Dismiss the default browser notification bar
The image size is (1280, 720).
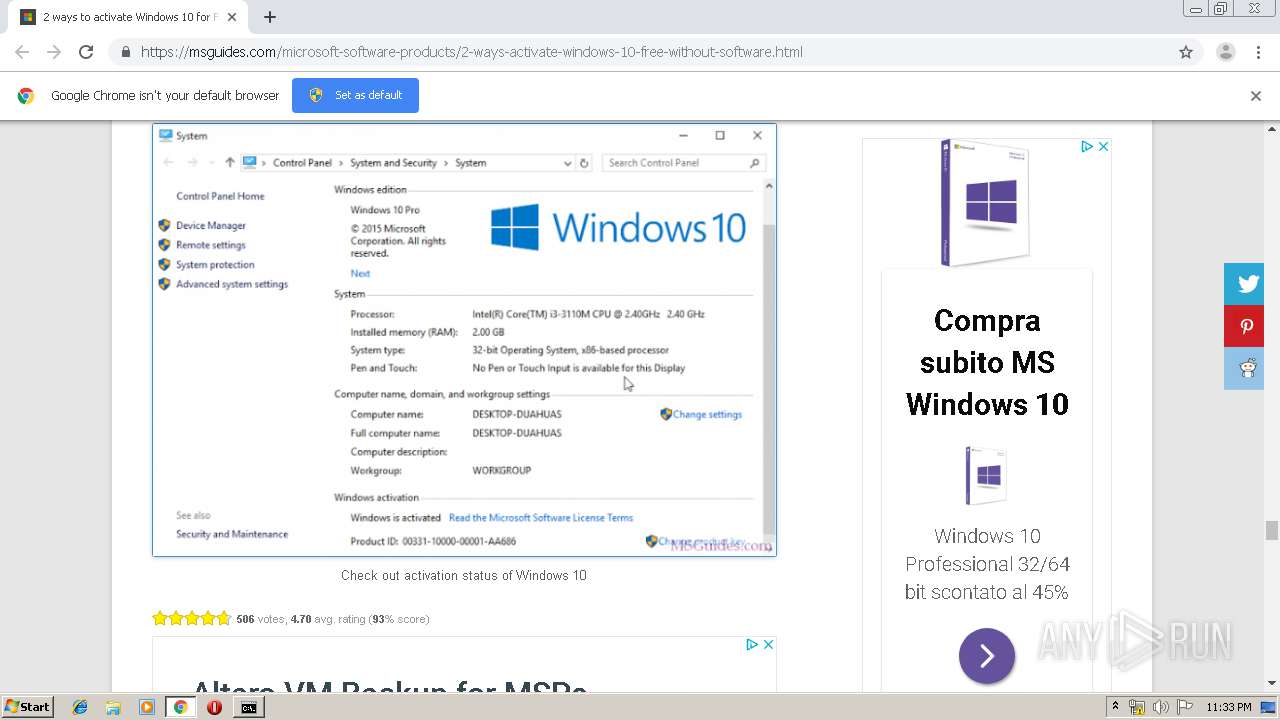[1256, 96]
